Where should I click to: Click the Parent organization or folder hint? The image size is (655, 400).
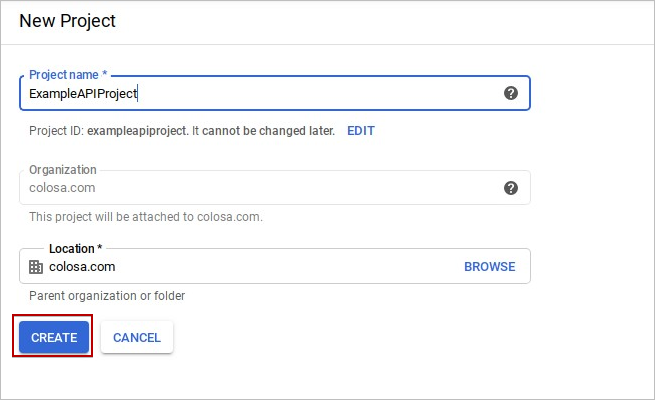pos(107,296)
